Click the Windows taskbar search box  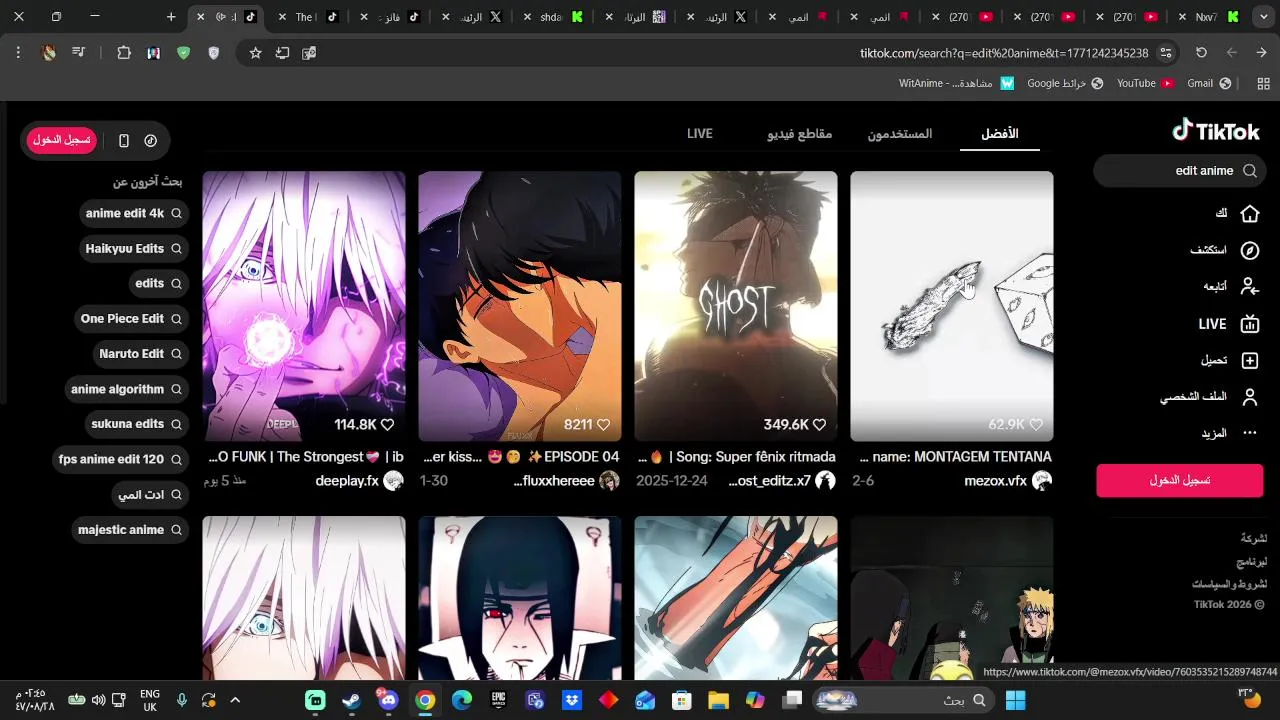click(x=905, y=700)
